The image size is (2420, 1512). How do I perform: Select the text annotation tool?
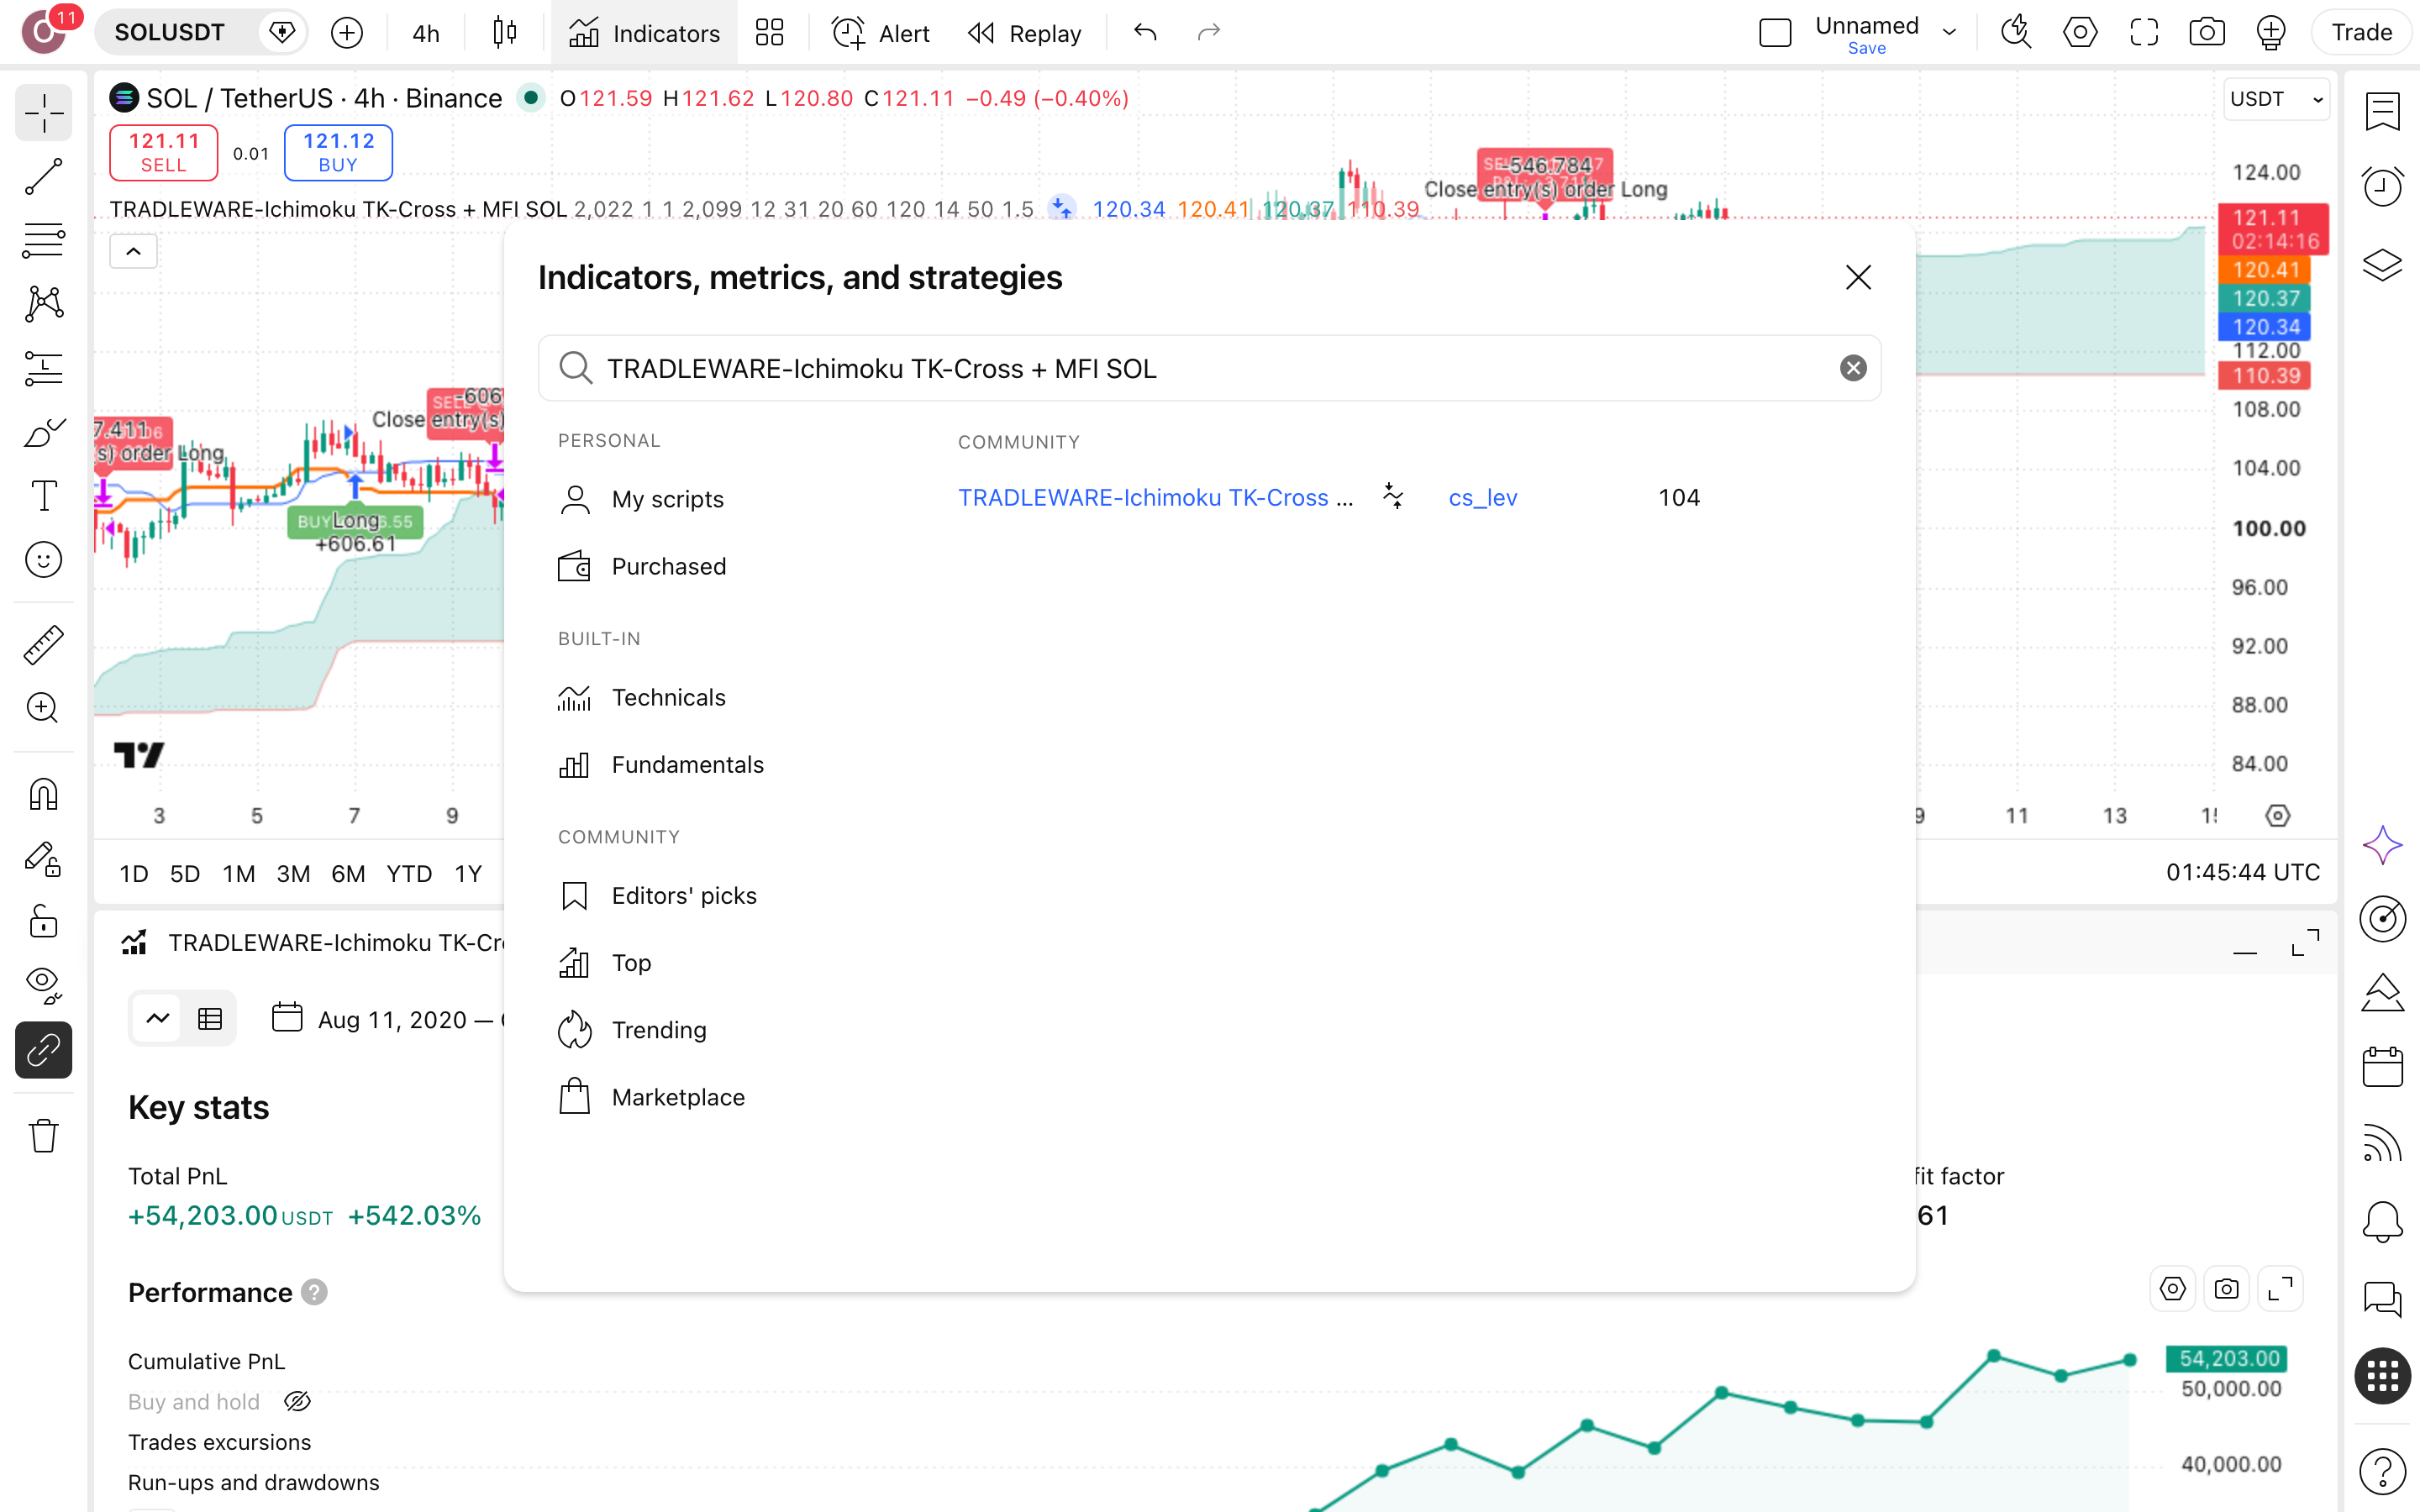tap(43, 496)
